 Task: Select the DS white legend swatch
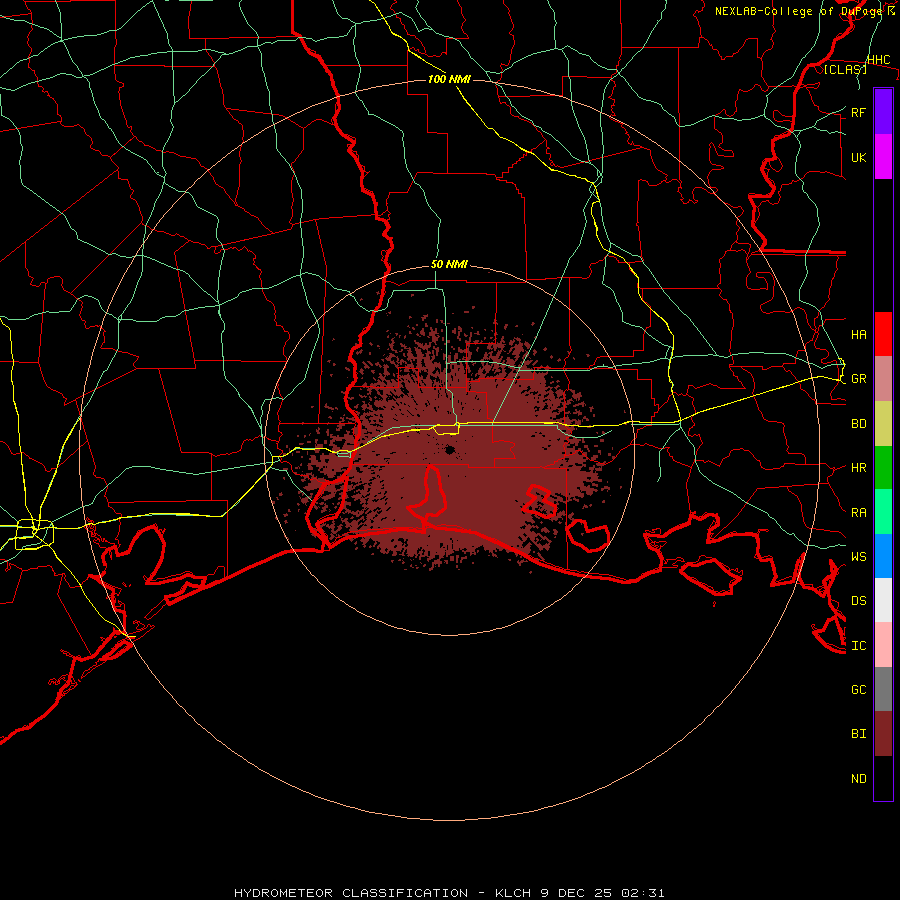pos(883,600)
